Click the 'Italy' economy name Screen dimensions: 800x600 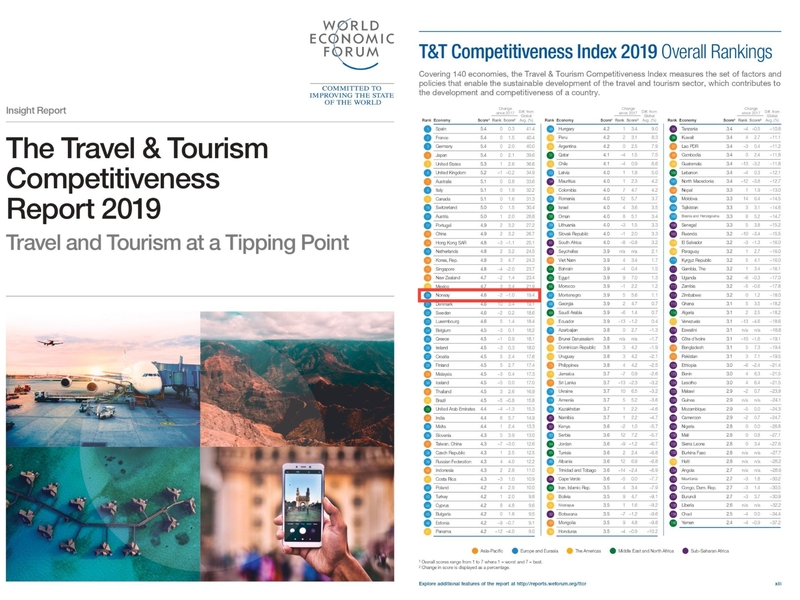[x=439, y=190]
